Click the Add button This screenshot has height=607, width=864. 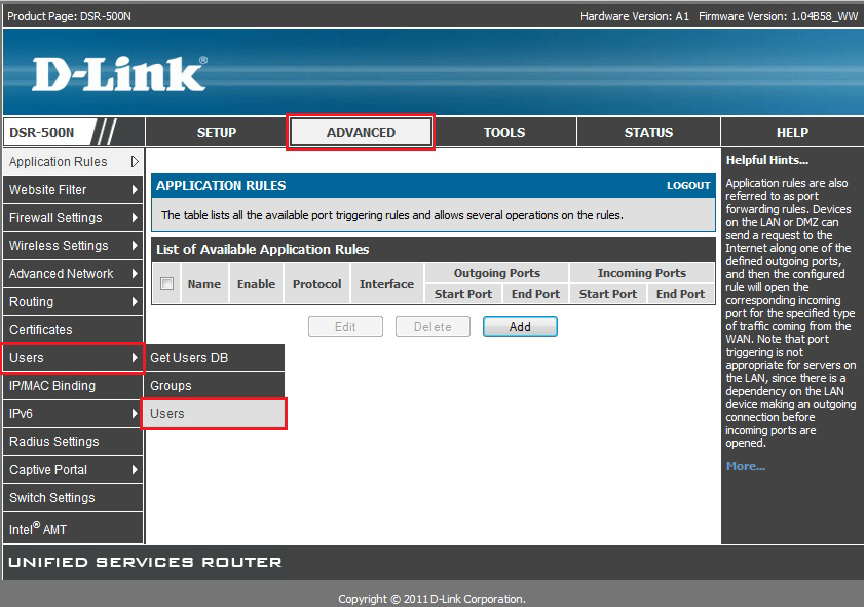point(520,327)
